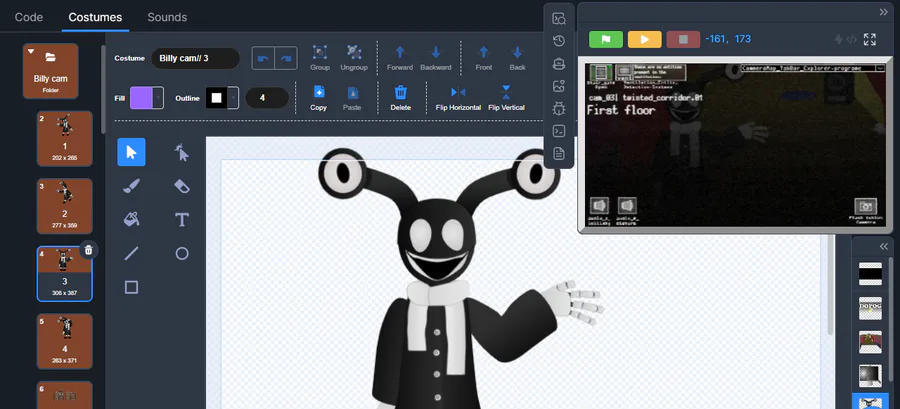Start project with green flag
Viewport: 900px width, 409px height.
(x=606, y=40)
